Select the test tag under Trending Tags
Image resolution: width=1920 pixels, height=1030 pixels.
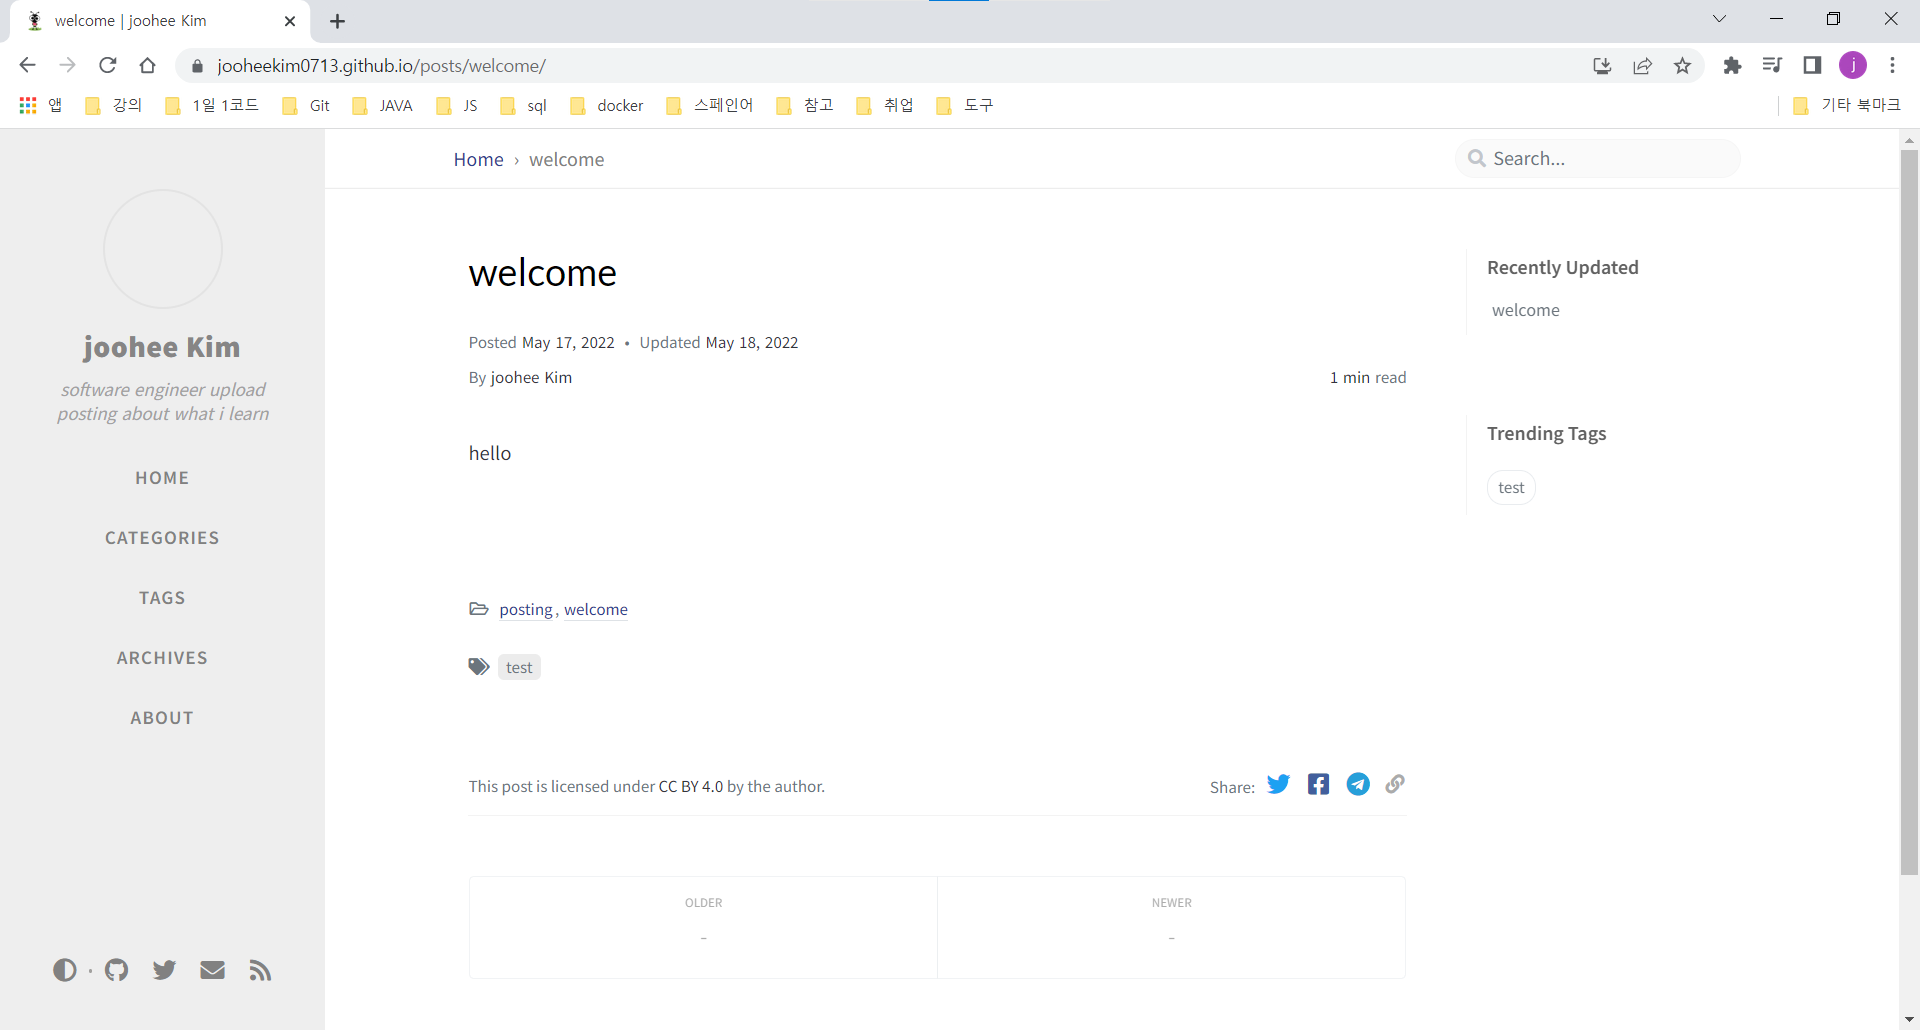click(x=1511, y=488)
